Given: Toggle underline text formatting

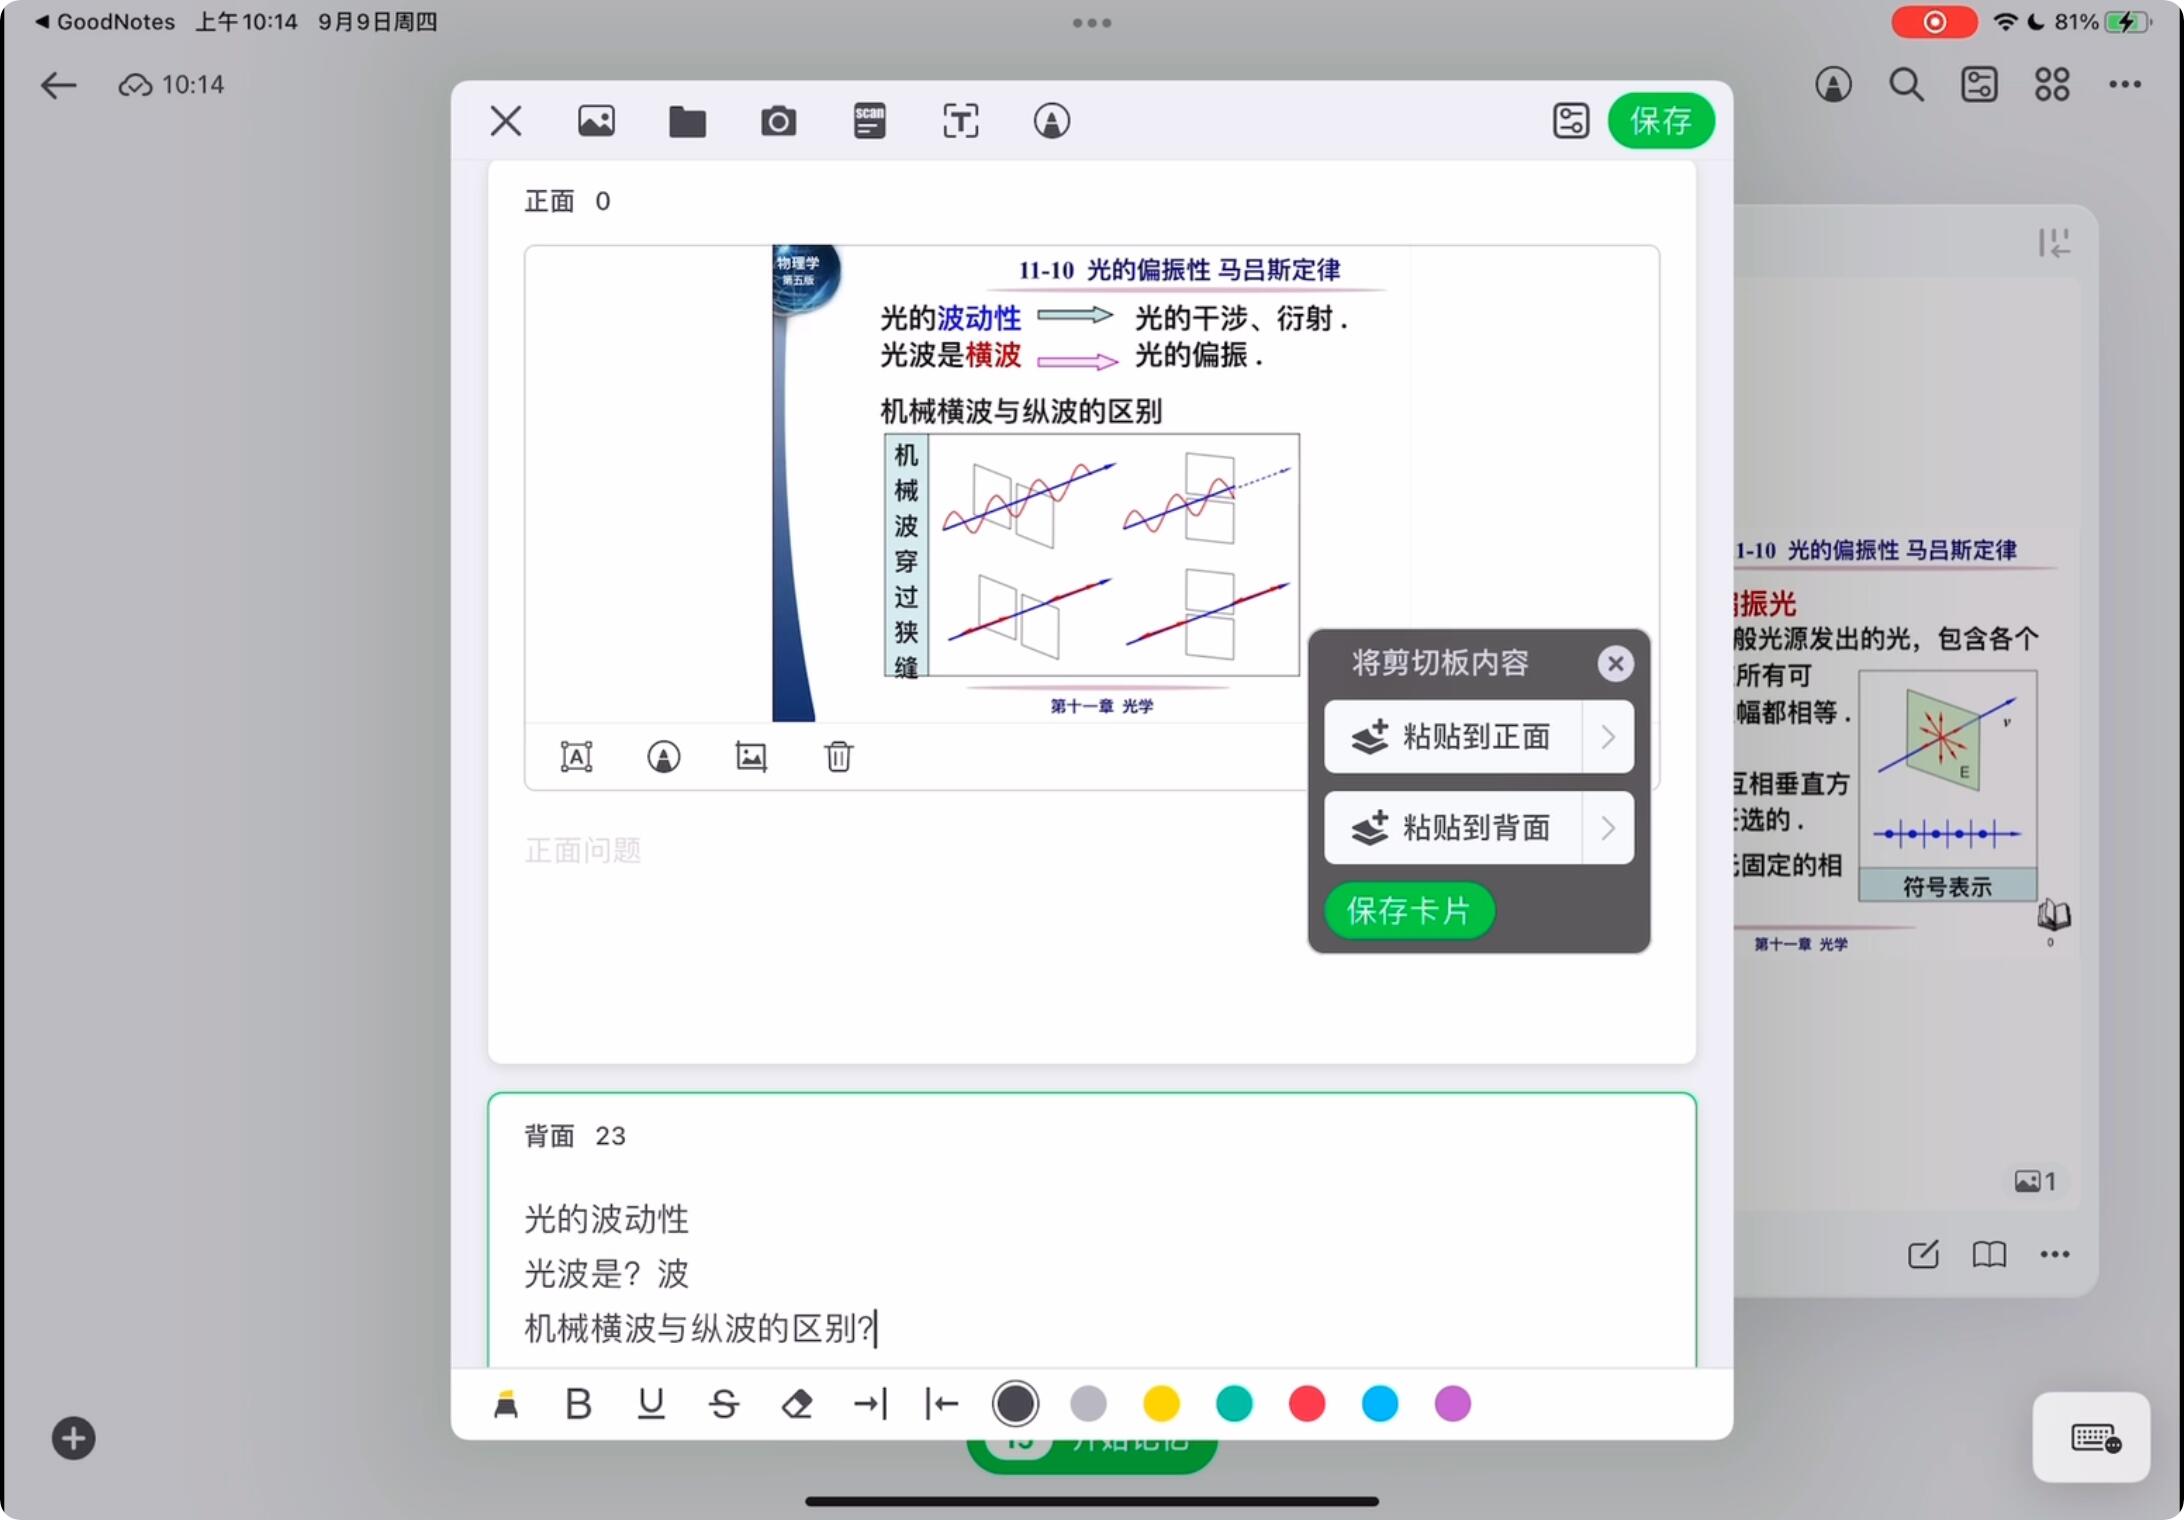Looking at the screenshot, I should [x=651, y=1404].
